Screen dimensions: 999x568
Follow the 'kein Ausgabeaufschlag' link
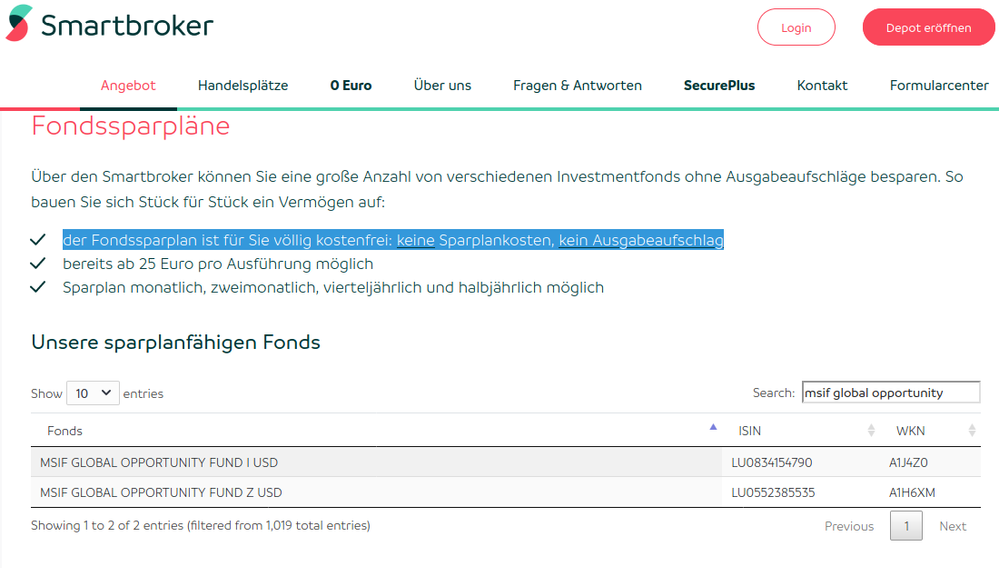tap(641, 240)
